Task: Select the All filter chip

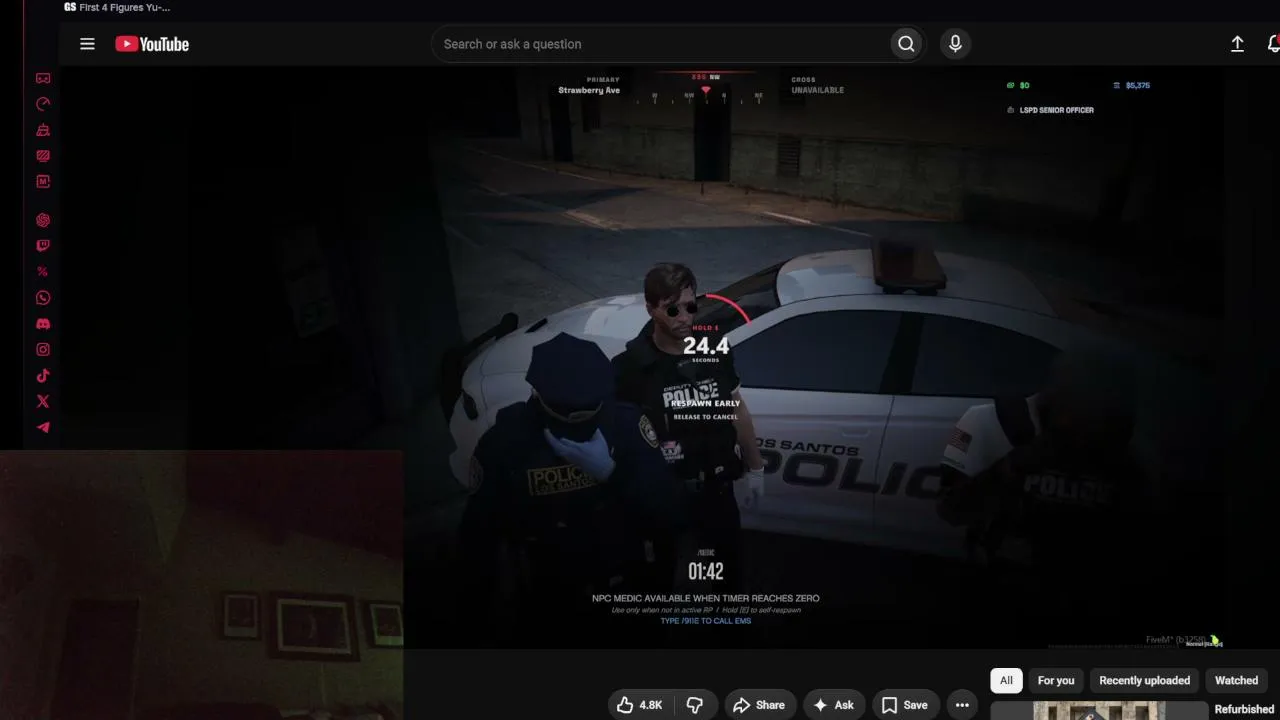Action: (1006, 681)
